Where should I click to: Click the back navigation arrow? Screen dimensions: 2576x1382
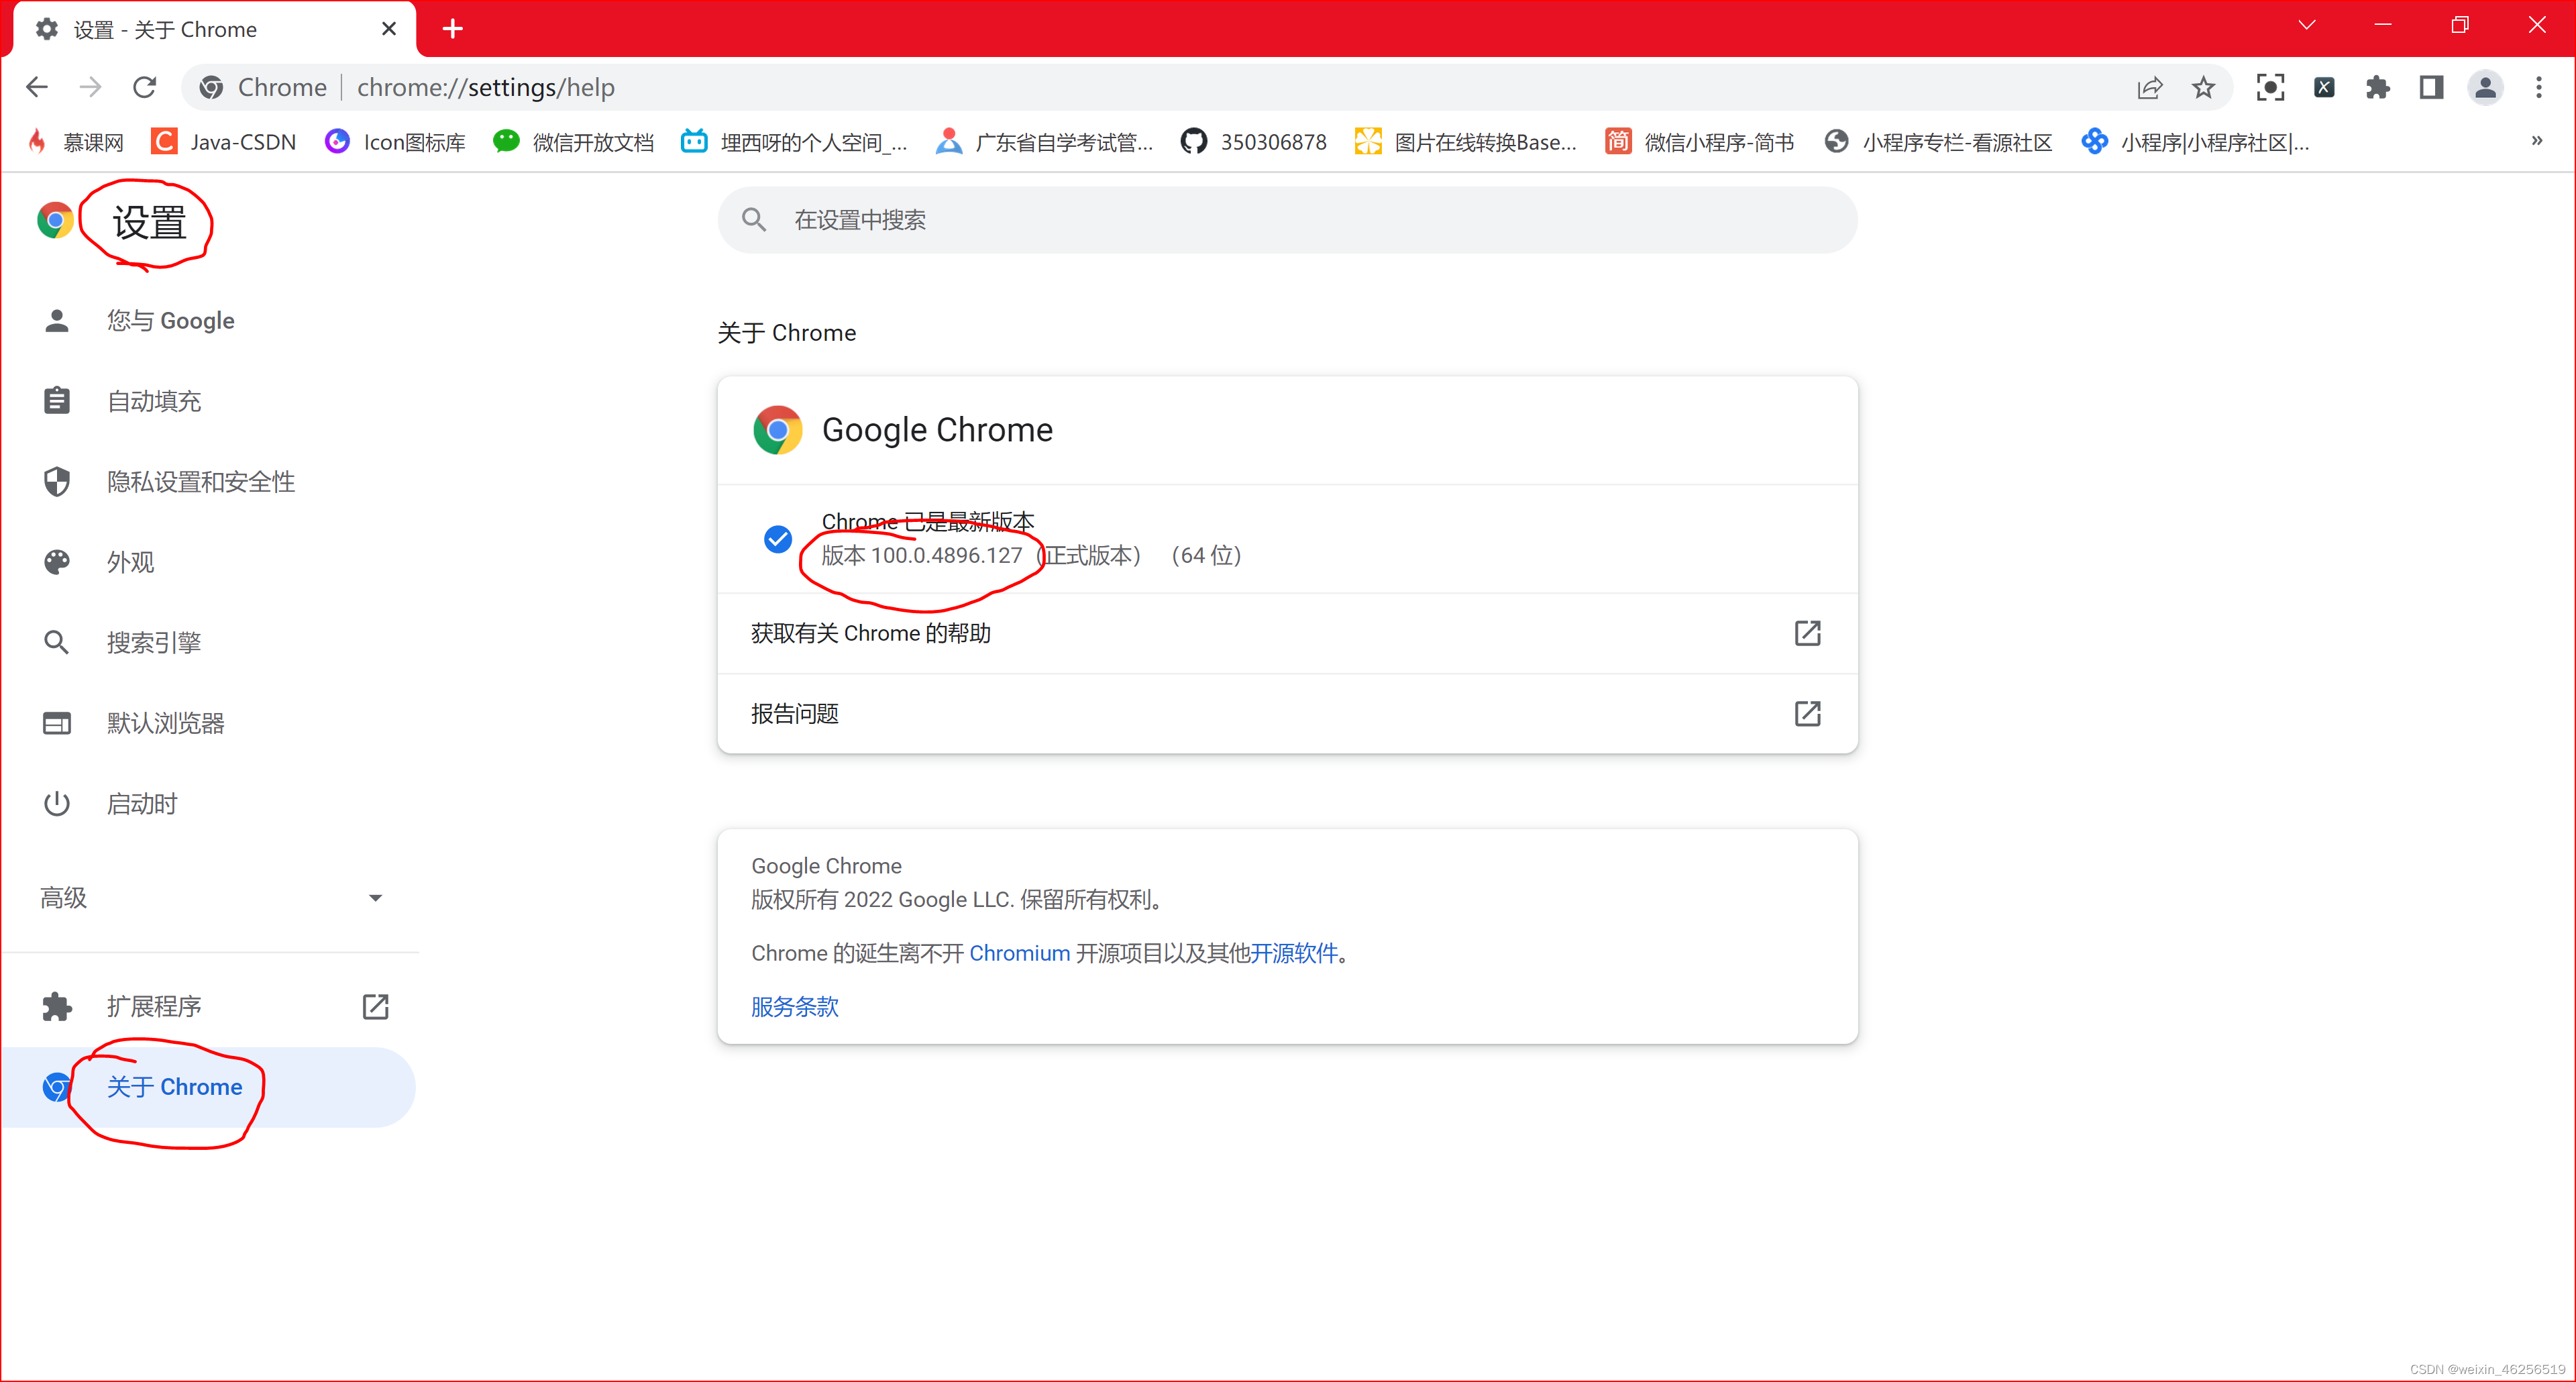(37, 87)
